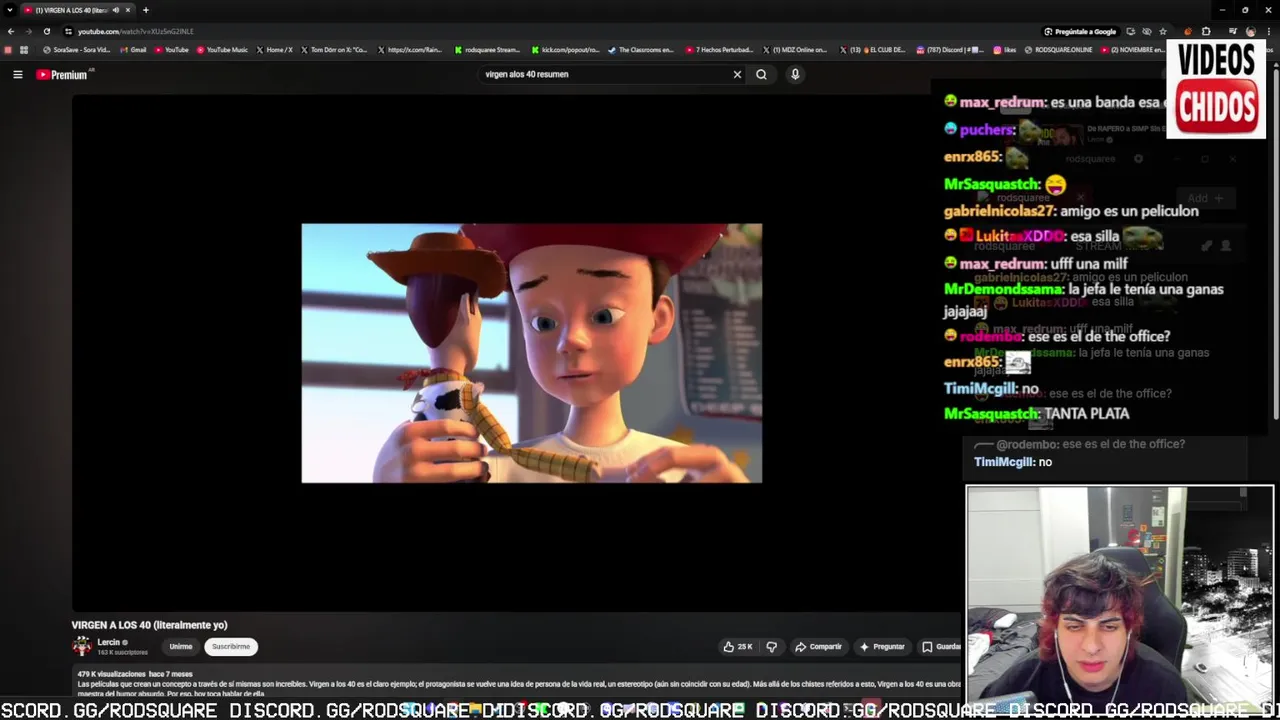Viewport: 1280px width, 720px height.
Task: Open the EL CLUB DE bookmark
Action: 873,50
